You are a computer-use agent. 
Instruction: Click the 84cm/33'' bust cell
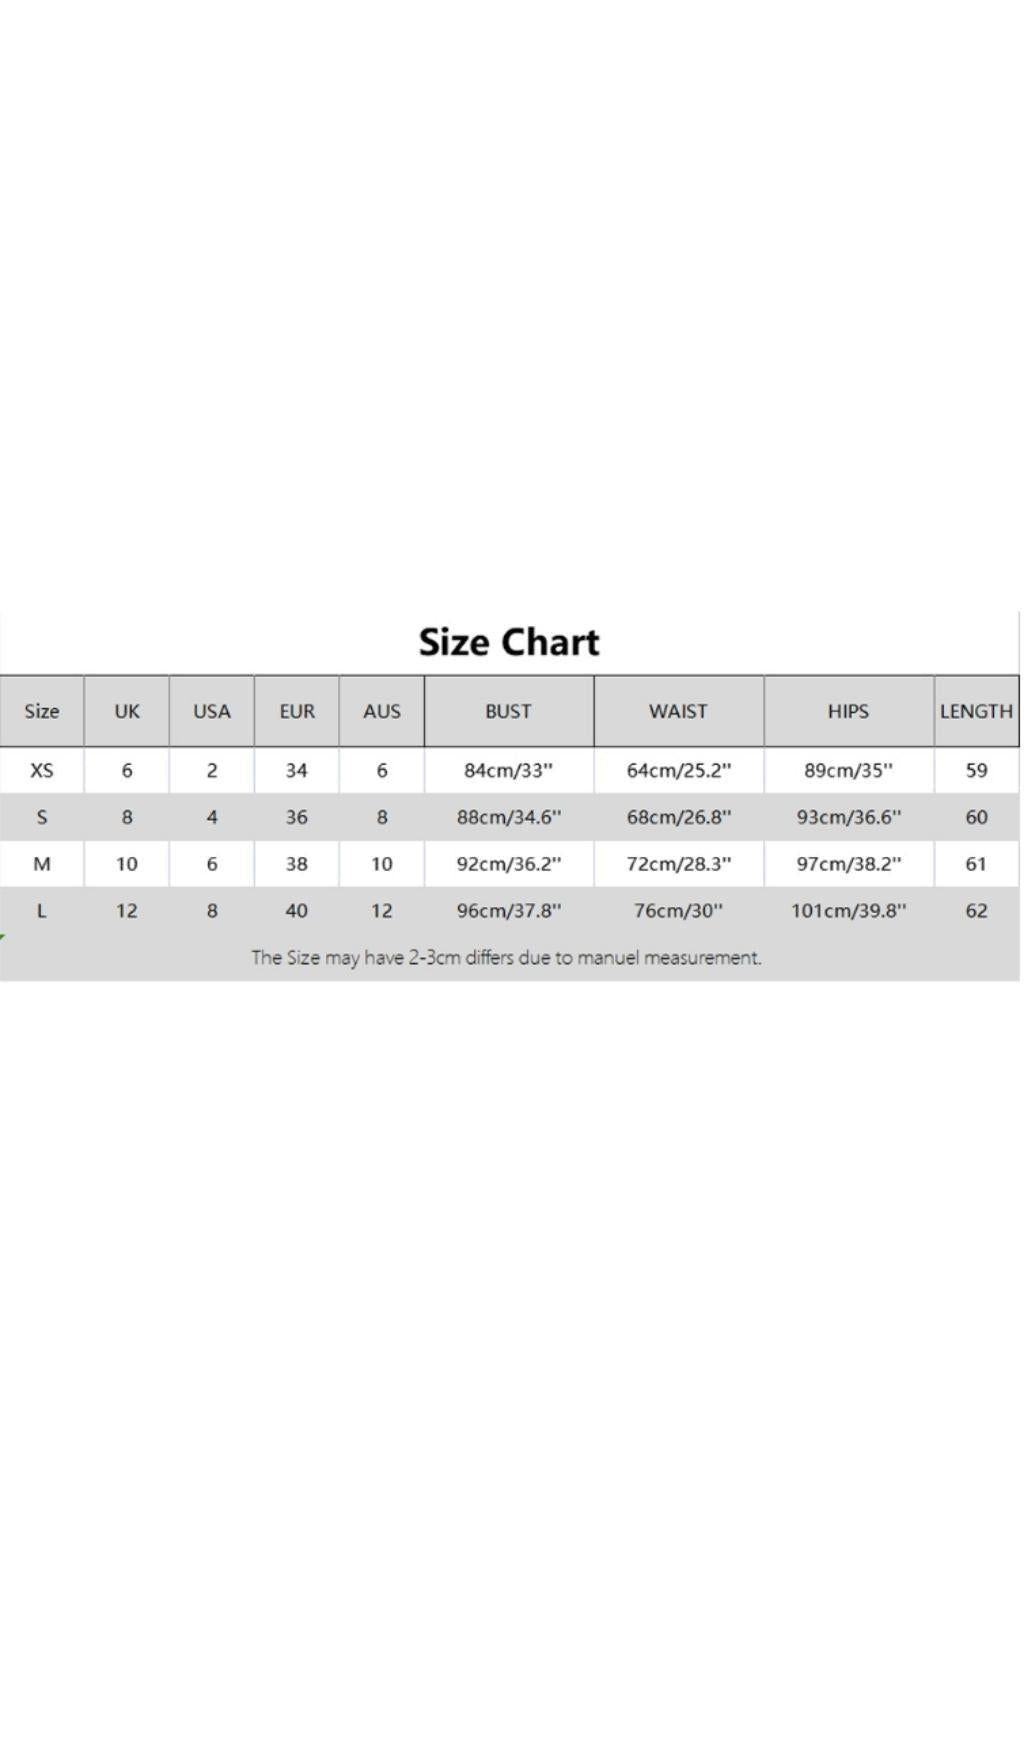click(508, 770)
